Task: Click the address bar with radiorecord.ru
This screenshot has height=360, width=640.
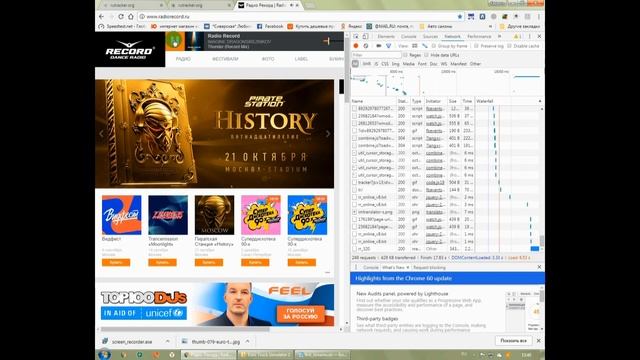Action: click(x=300, y=17)
